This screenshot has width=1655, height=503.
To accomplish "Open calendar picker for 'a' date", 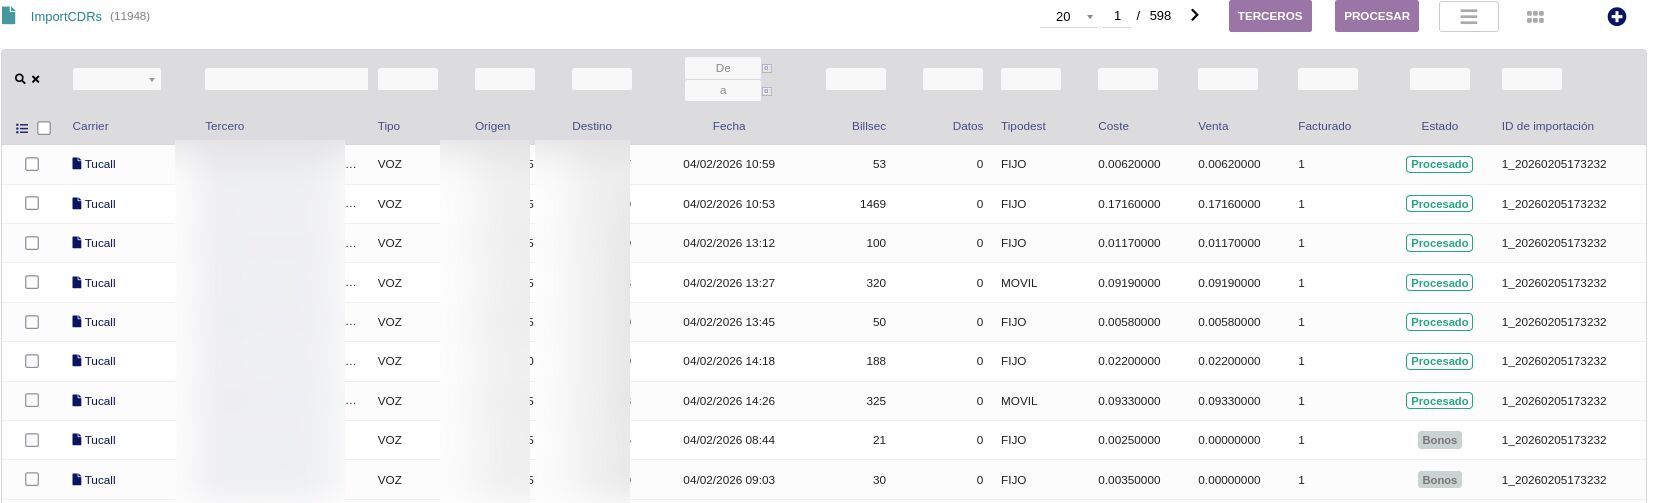I will click(767, 91).
